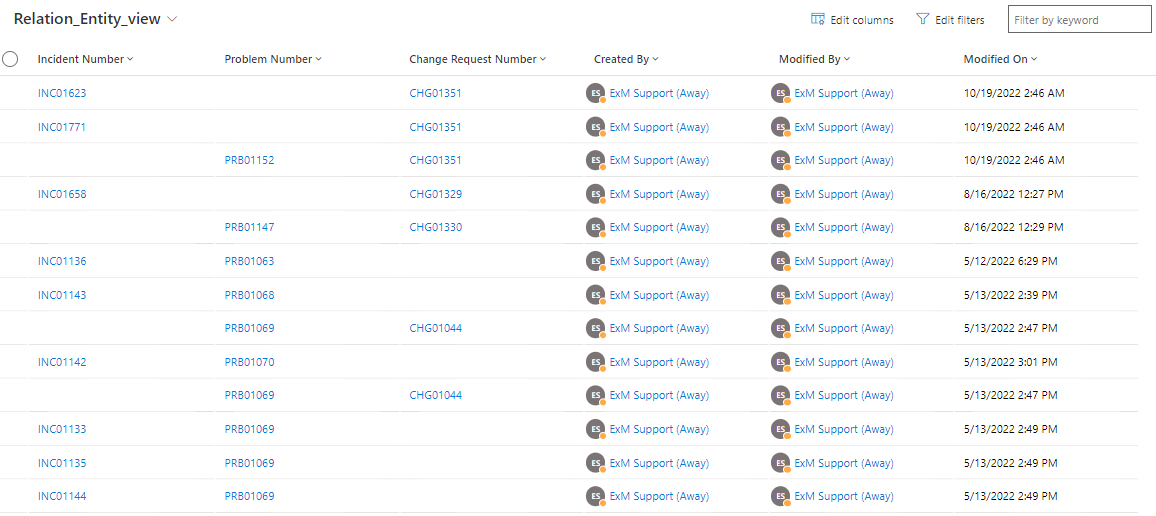The width and height of the screenshot is (1156, 516).
Task: Select the 5/13/2022 3:01 PM date cell
Action: pyautogui.click(x=1011, y=362)
